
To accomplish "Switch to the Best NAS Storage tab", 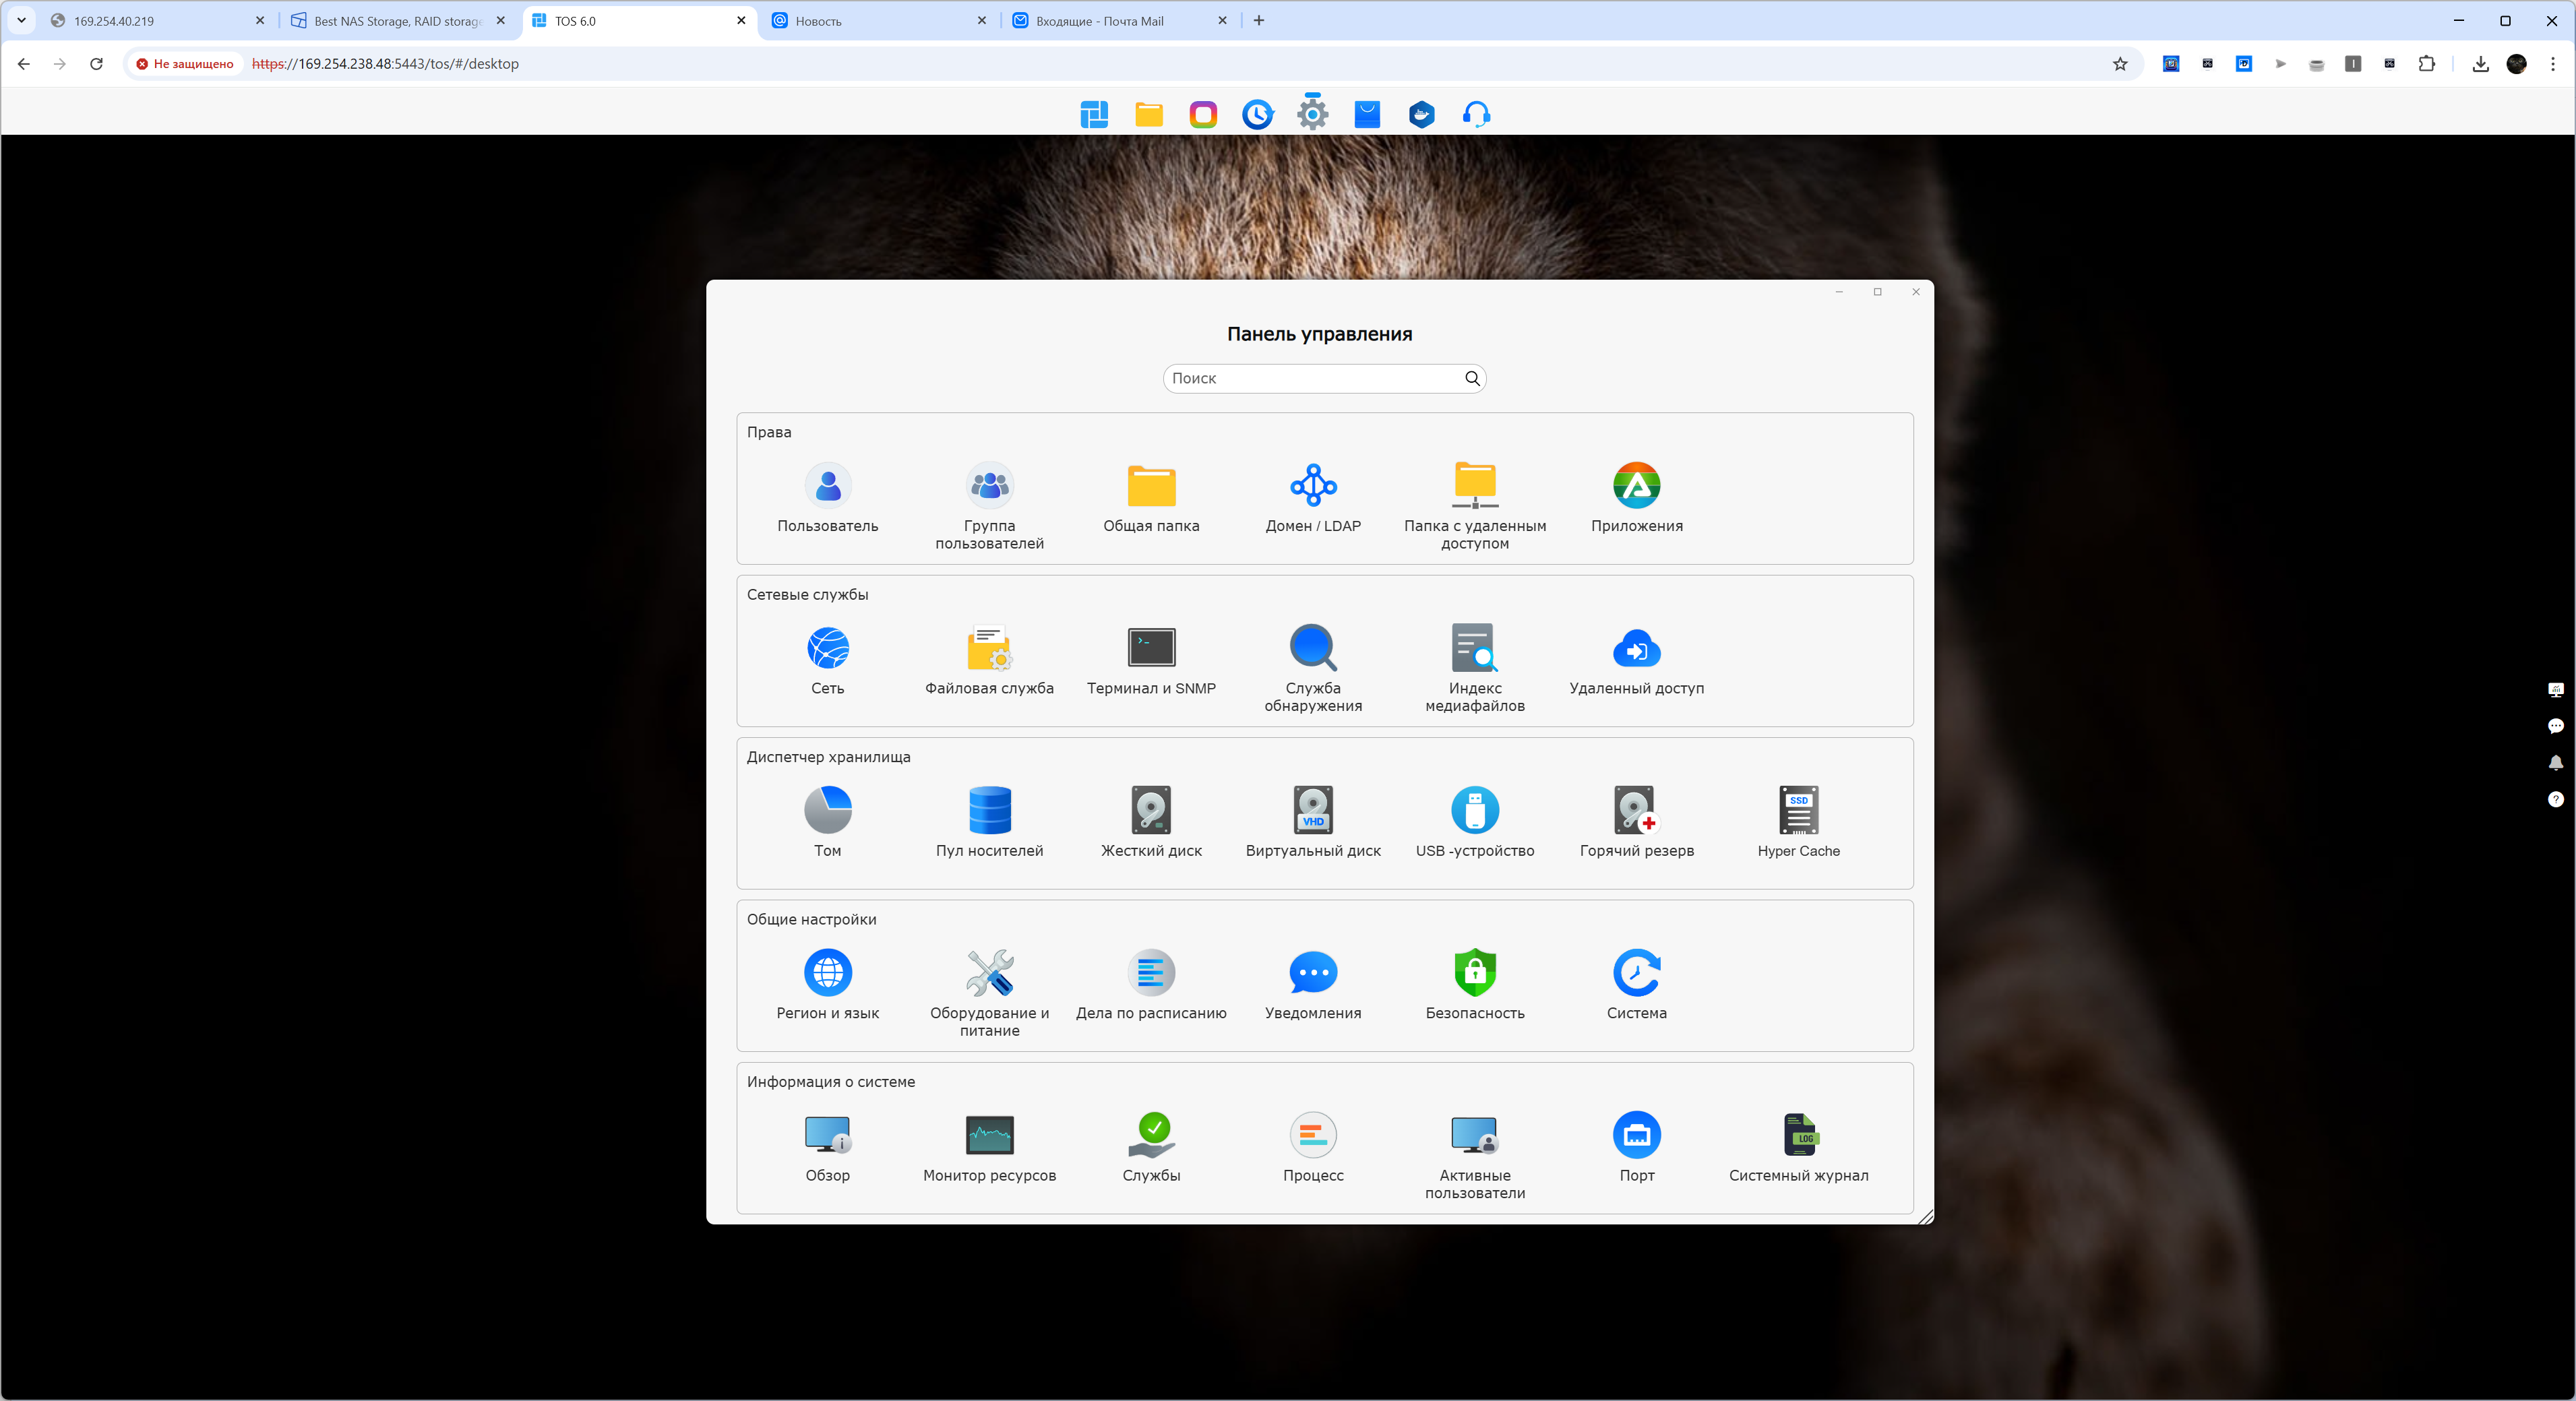I will 397,21.
